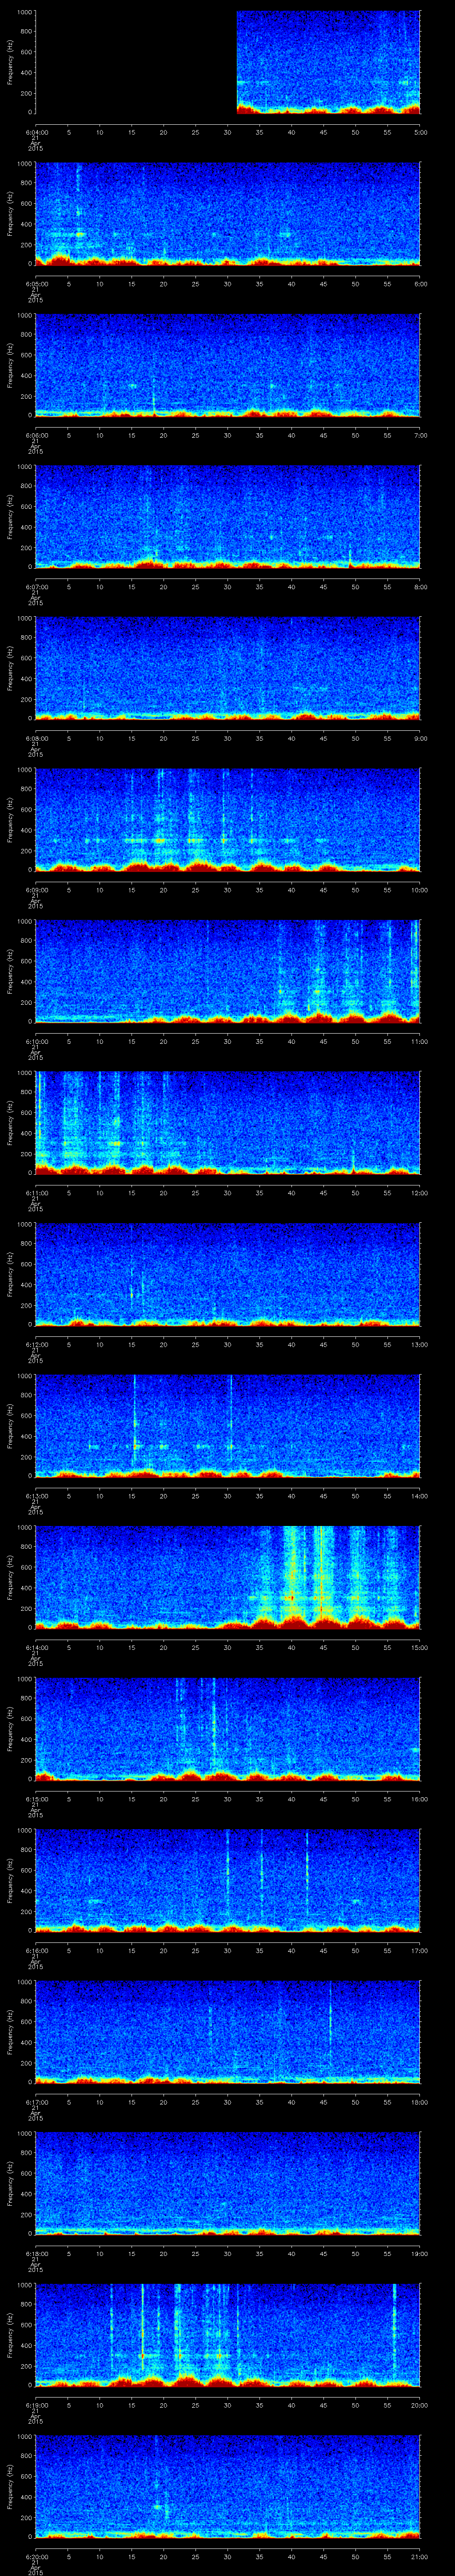Screen dimensions: 455x2576
Task: Click the spectrogram panel starting at 6:06:00
Action: point(228,364)
